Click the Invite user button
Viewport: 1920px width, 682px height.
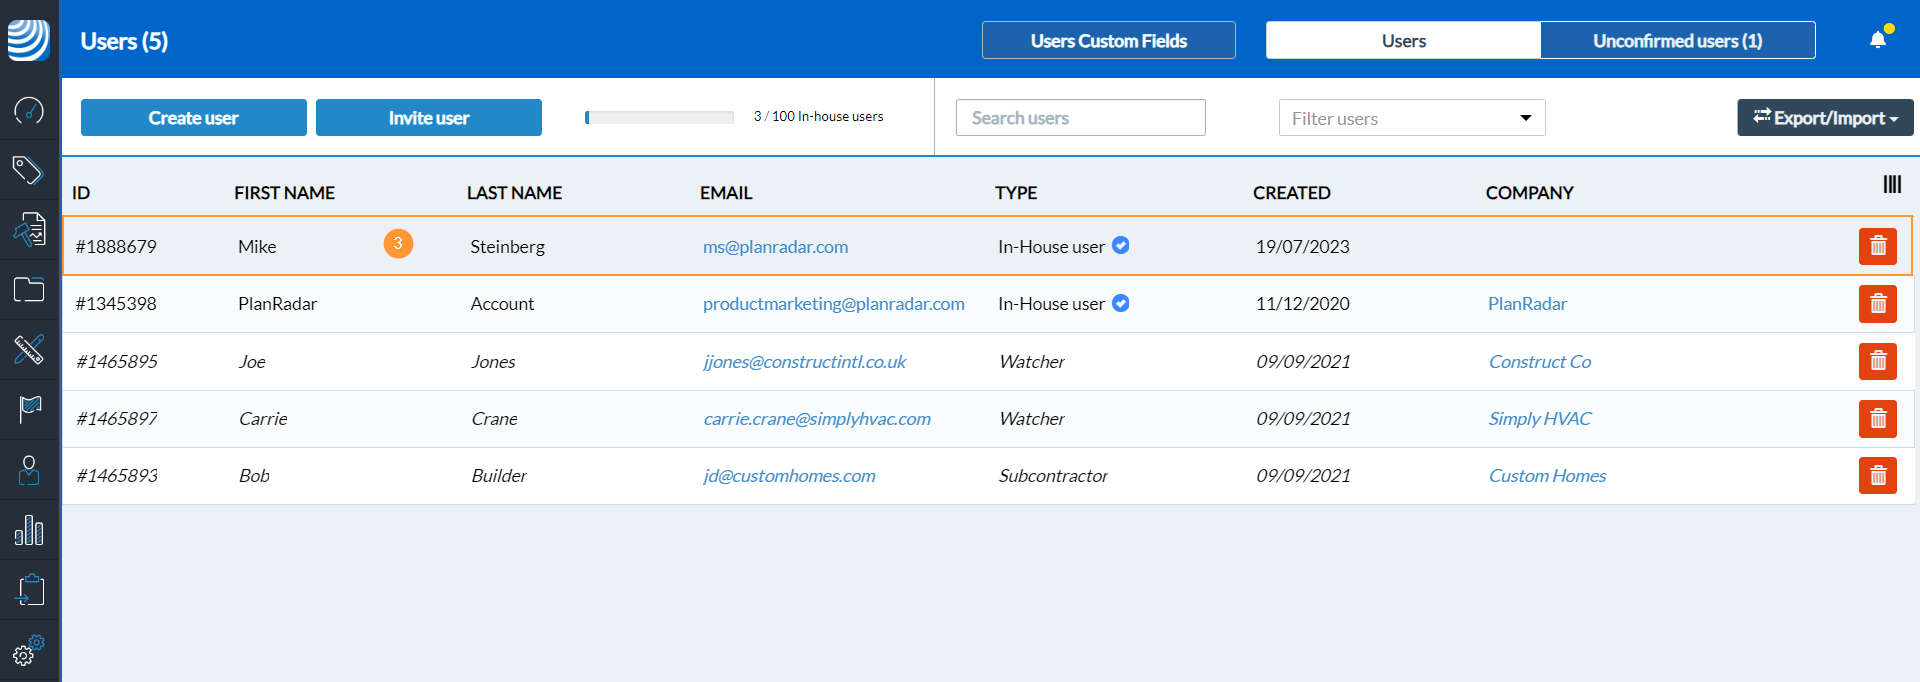pyautogui.click(x=428, y=118)
